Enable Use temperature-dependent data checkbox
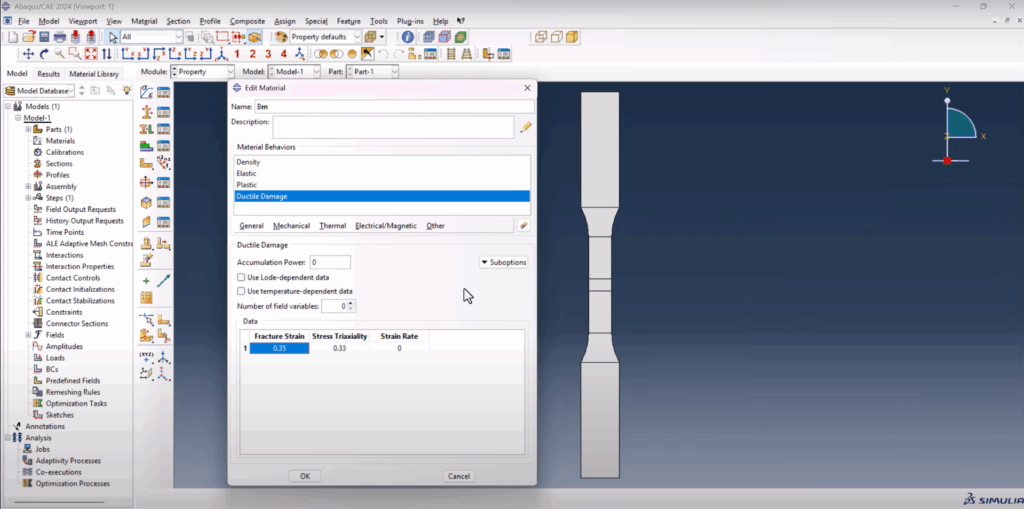1024x509 pixels. [x=241, y=291]
